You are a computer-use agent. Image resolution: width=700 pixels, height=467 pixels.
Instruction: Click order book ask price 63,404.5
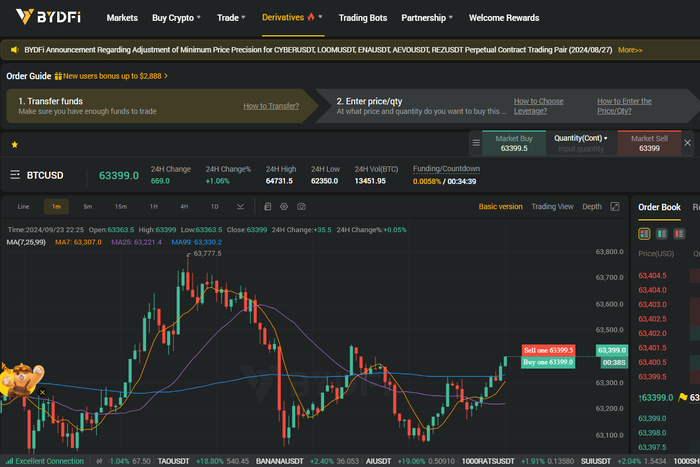pyautogui.click(x=652, y=275)
